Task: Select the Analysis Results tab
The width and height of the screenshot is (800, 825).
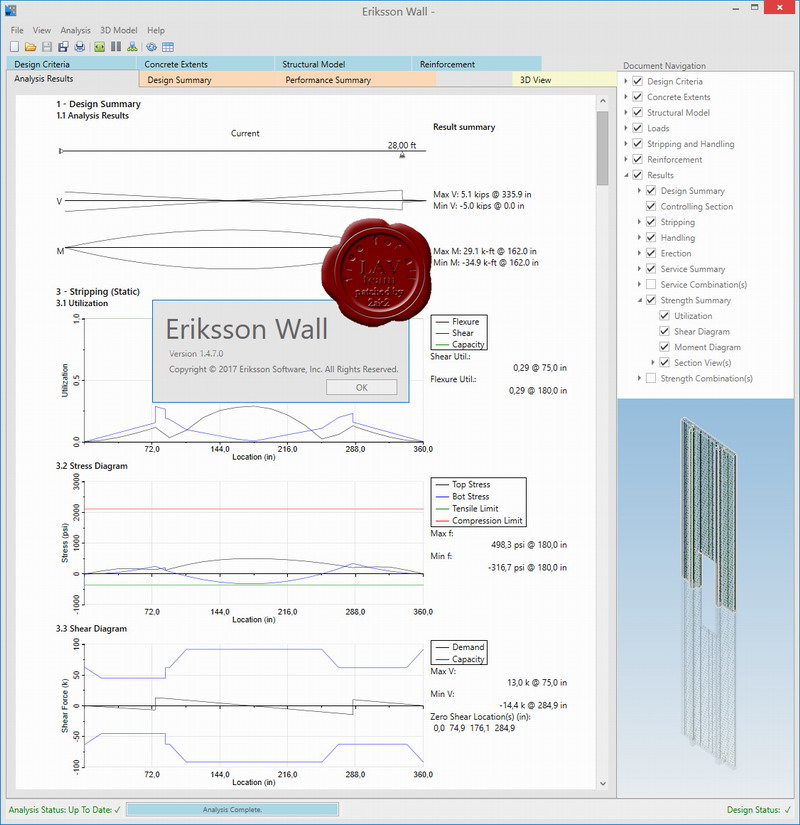Action: click(73, 79)
